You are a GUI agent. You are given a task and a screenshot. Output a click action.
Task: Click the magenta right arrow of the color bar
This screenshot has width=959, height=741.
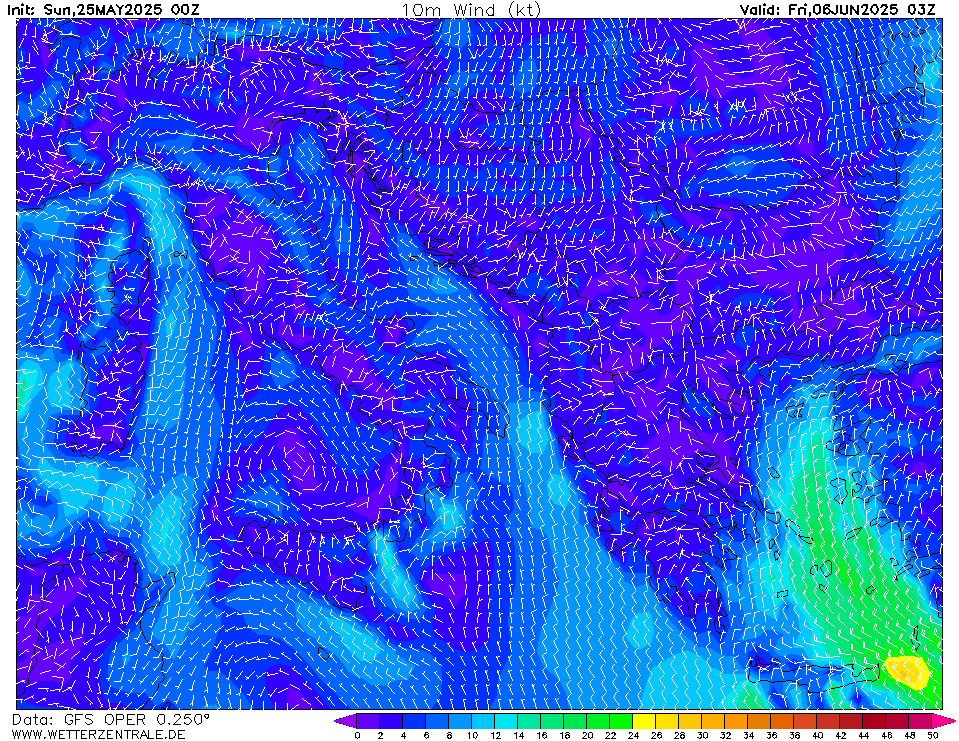pyautogui.click(x=942, y=721)
